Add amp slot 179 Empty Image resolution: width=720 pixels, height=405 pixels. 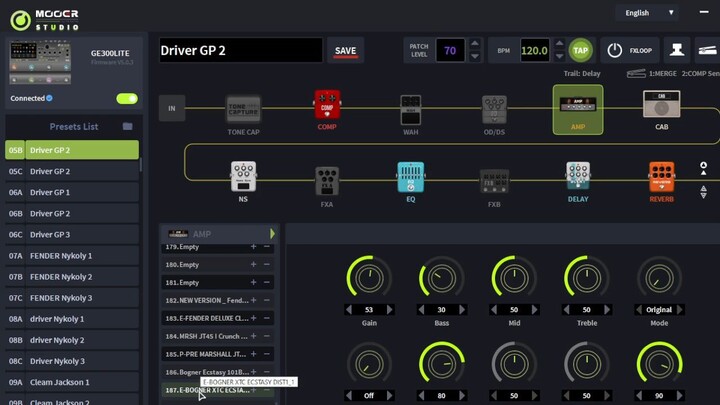253,247
